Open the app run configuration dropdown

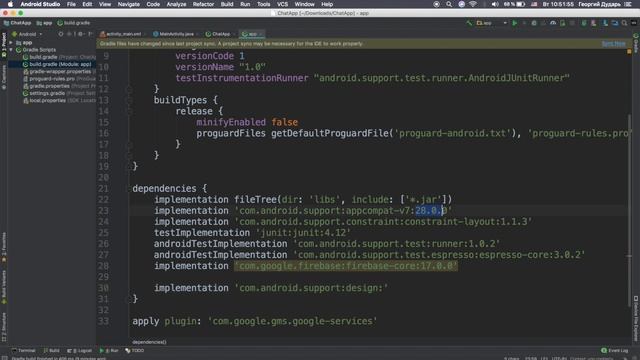(491, 23)
